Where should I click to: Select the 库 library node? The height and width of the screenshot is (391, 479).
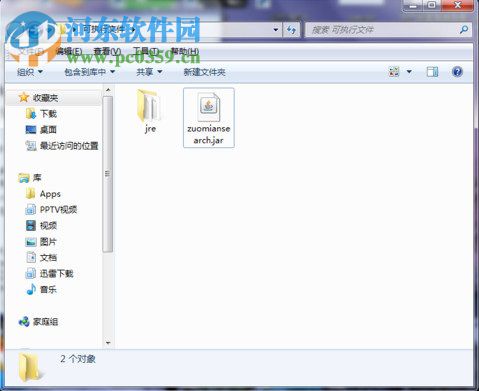tap(30, 178)
